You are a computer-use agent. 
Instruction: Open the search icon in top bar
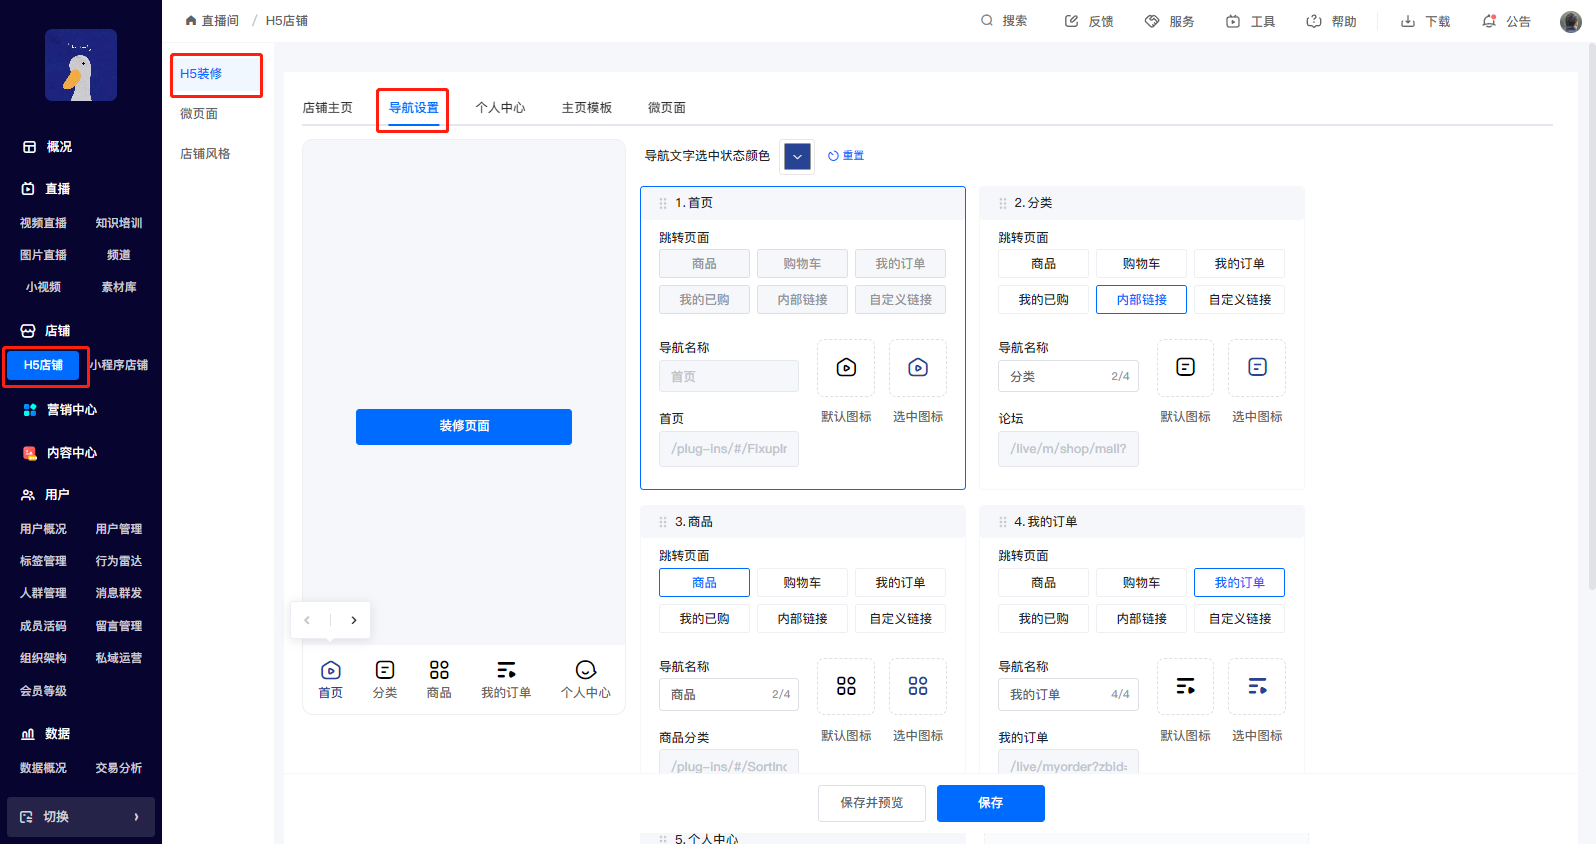(987, 20)
